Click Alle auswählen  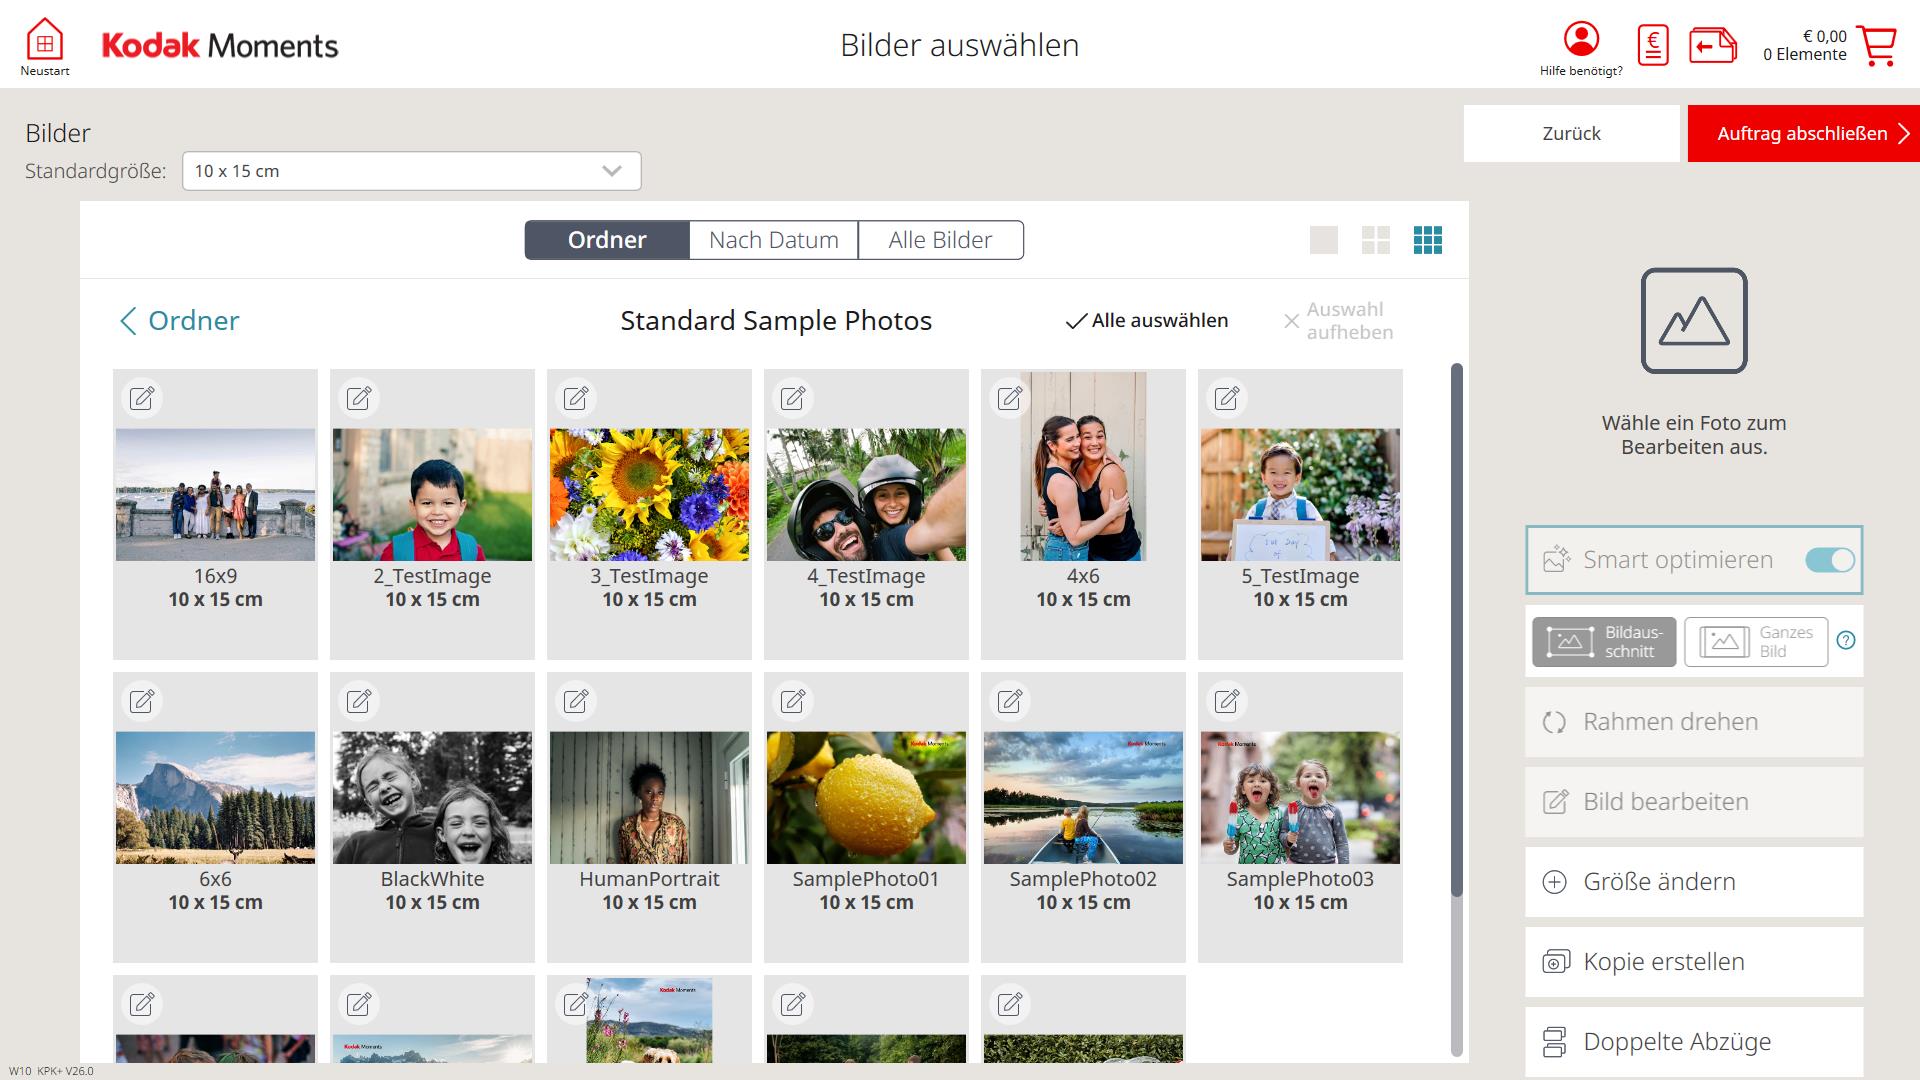(x=1147, y=321)
